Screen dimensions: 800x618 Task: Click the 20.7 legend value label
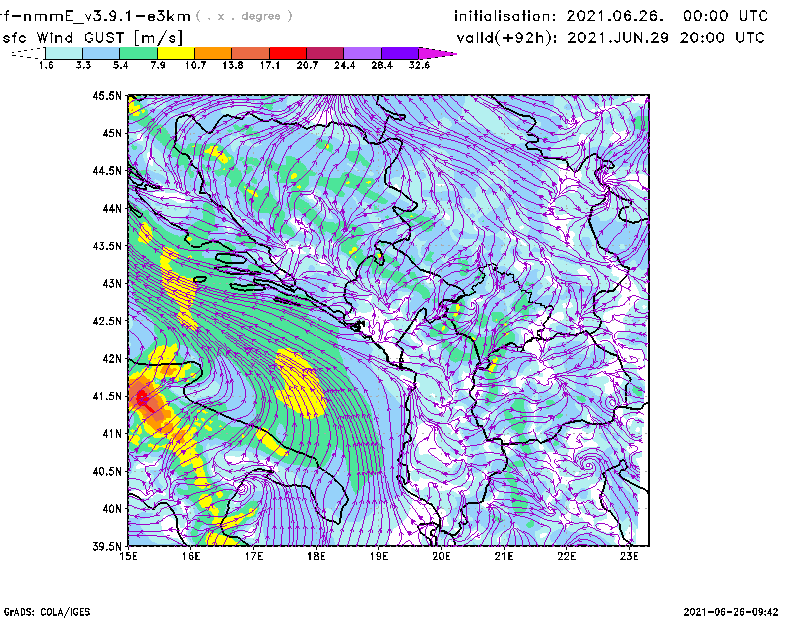click(x=307, y=65)
